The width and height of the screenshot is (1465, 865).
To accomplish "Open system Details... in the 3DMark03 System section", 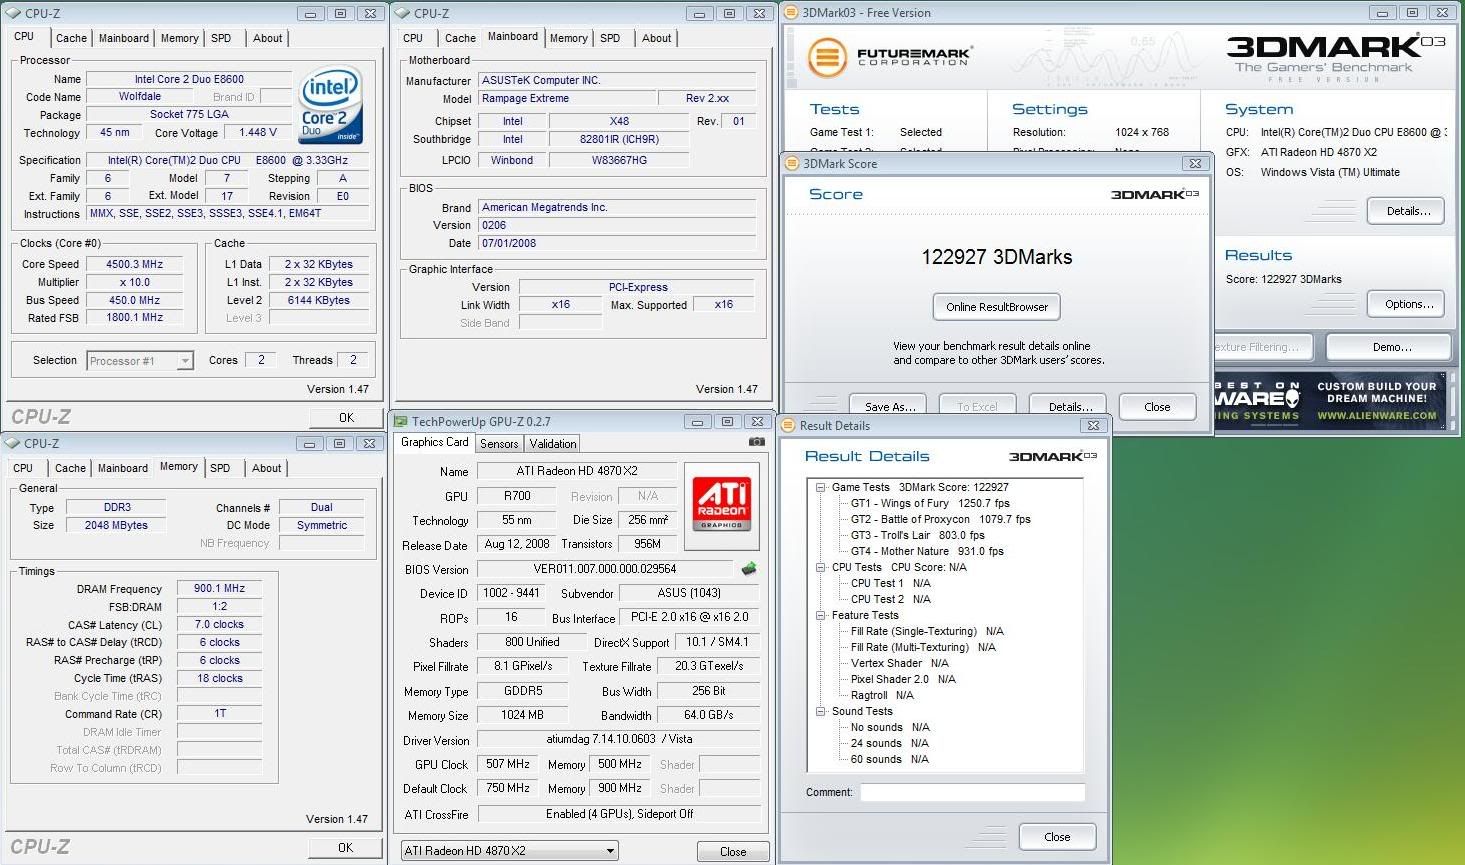I will (1408, 211).
